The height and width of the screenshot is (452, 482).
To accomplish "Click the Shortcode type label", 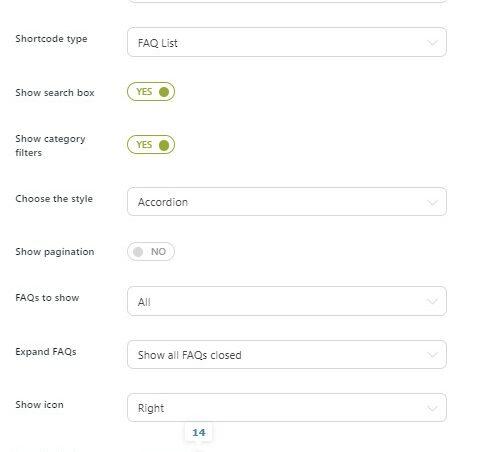I will pos(51,39).
